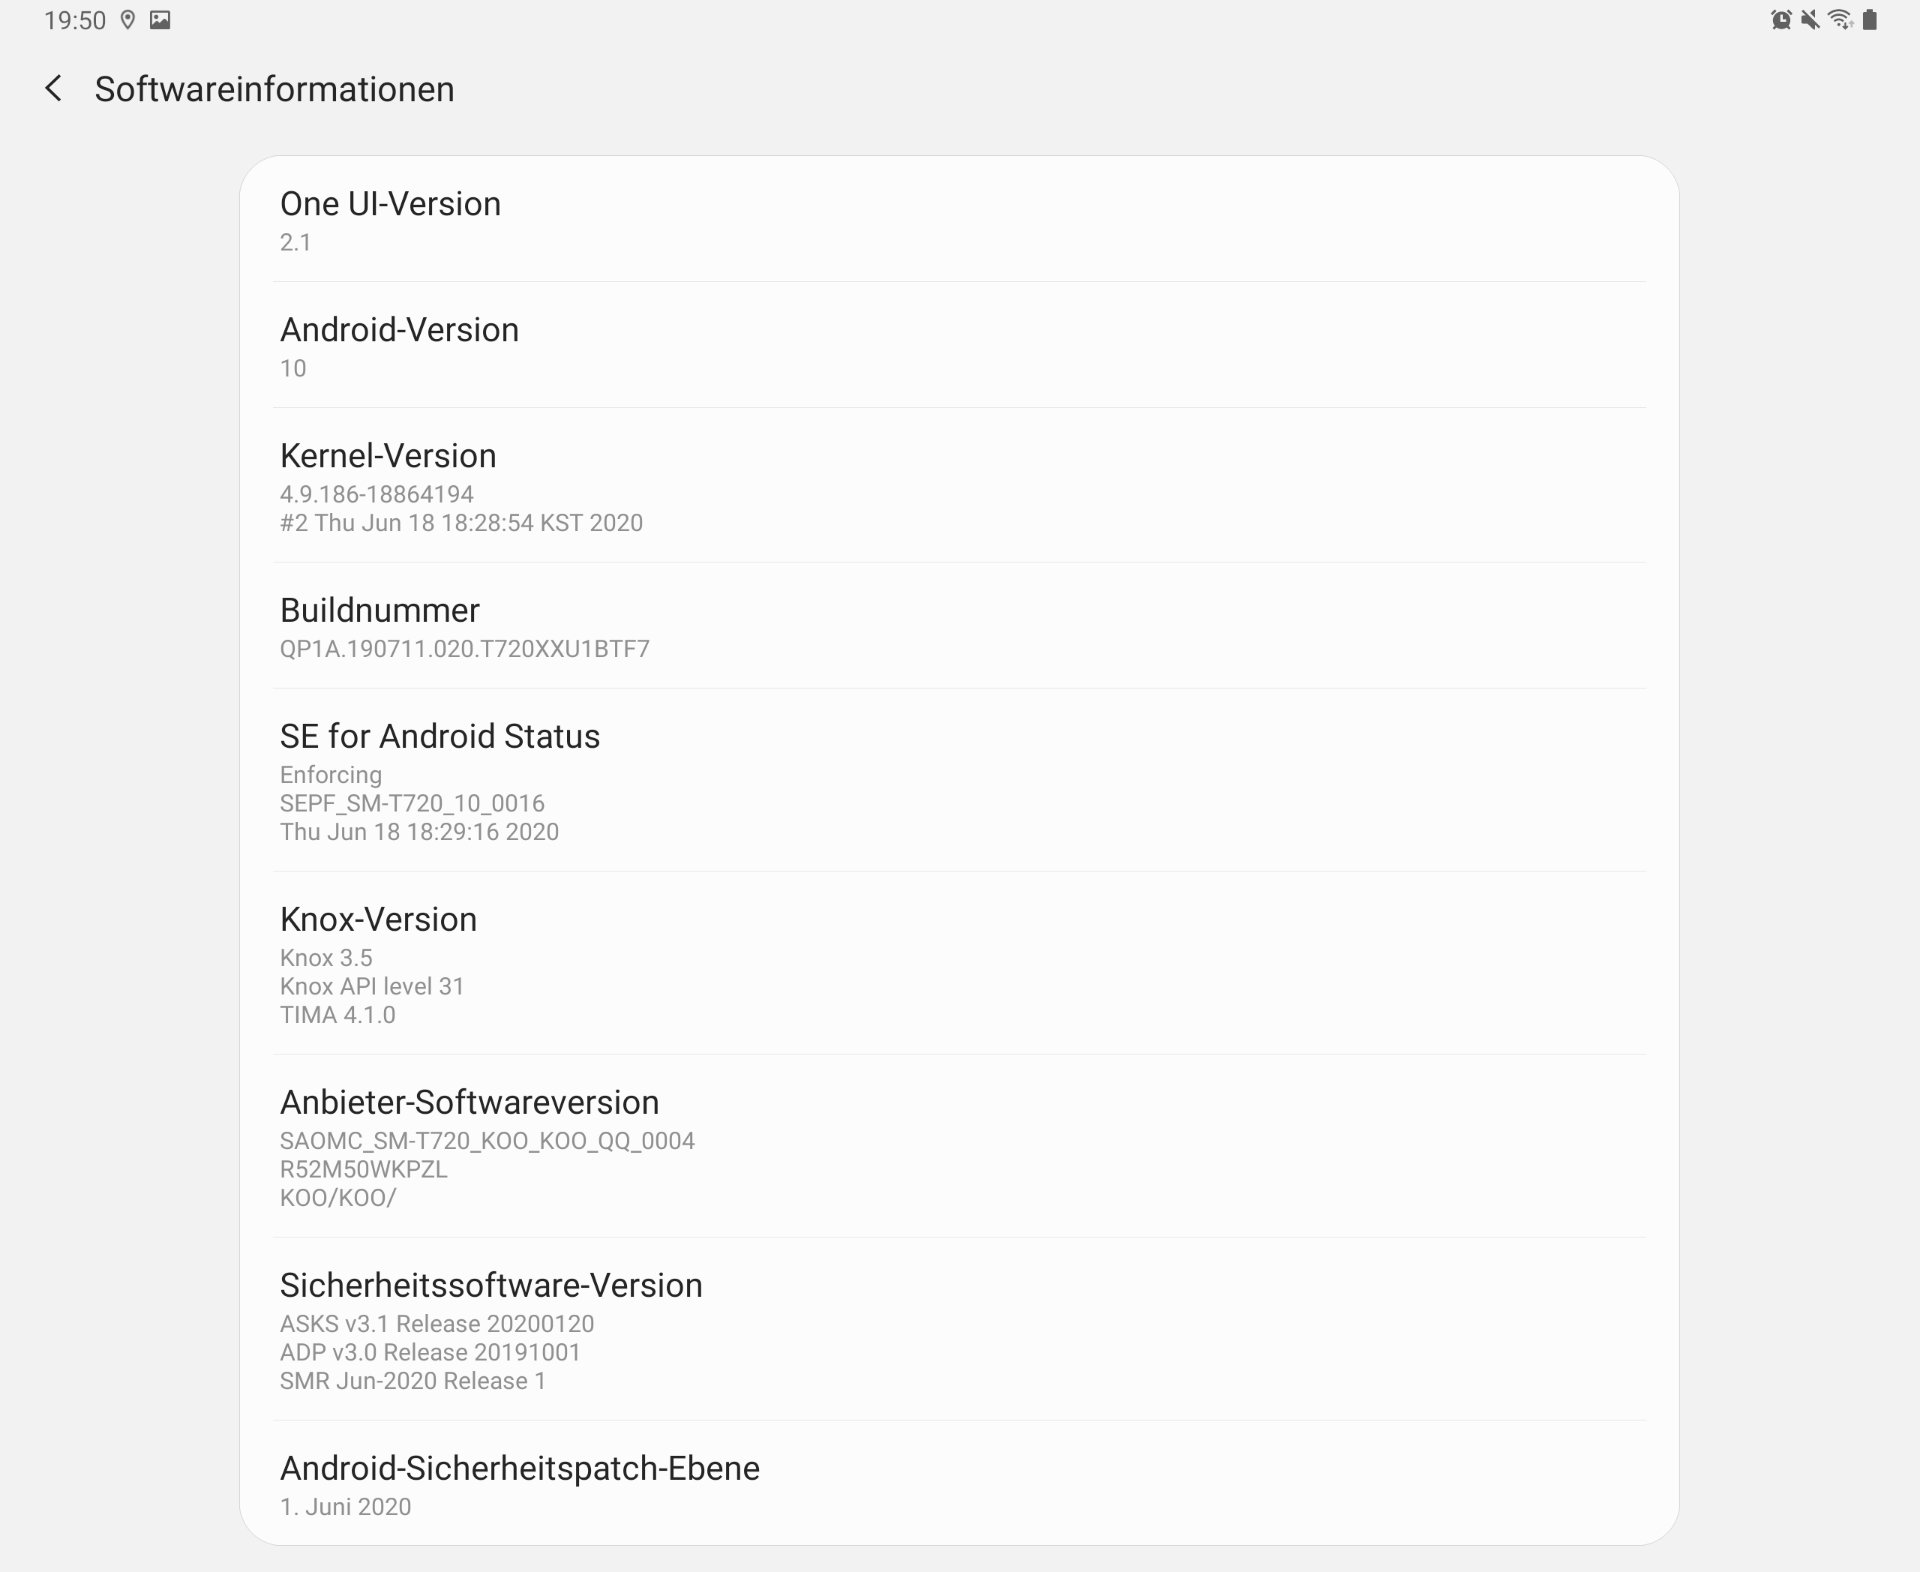Select text SEPF_SM-T720_10_0016
Viewport: 1920px width, 1572px height.
coord(412,803)
